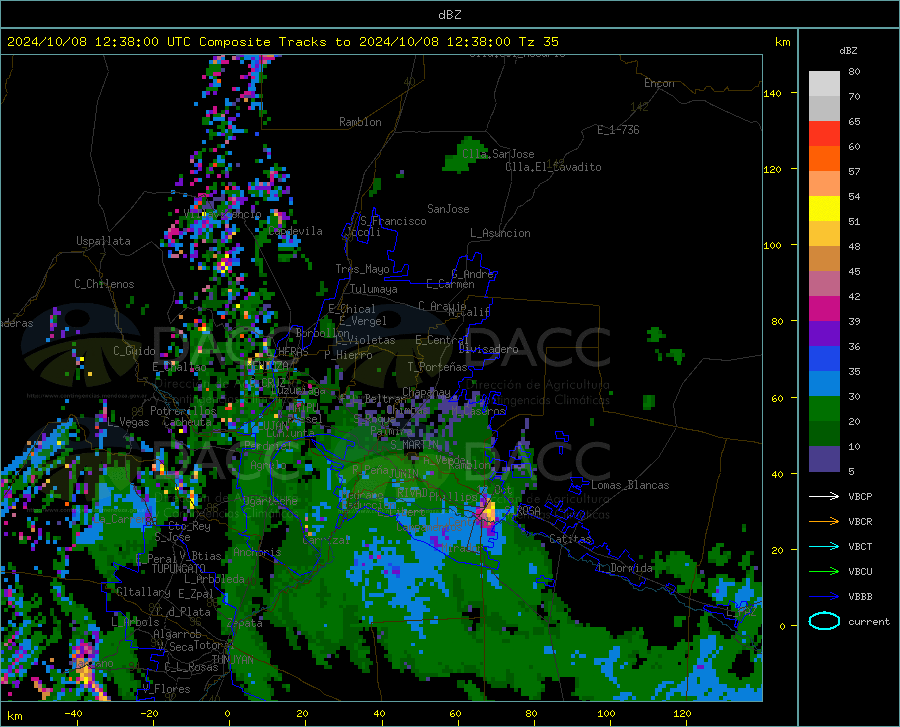Image resolution: width=900 pixels, height=727 pixels.
Task: Click the blue VBBB arrow legend icon
Action: pos(824,597)
